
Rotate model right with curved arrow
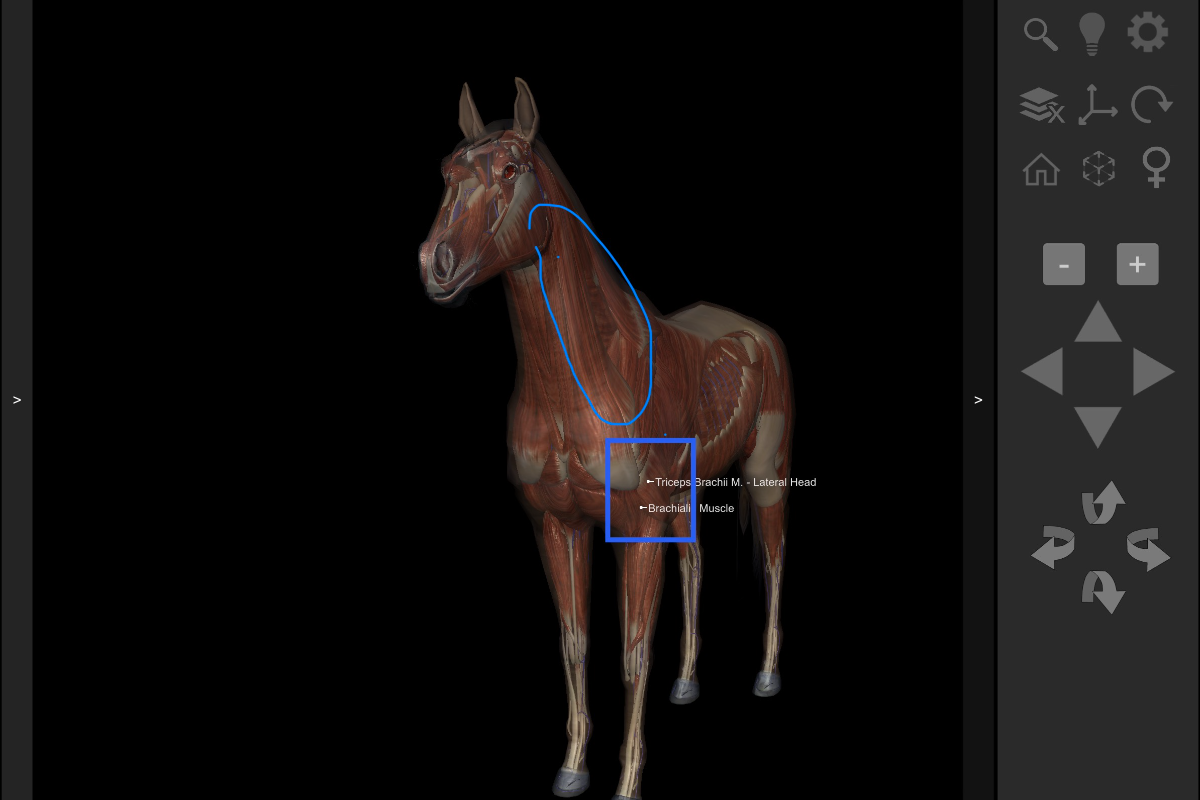[1148, 550]
